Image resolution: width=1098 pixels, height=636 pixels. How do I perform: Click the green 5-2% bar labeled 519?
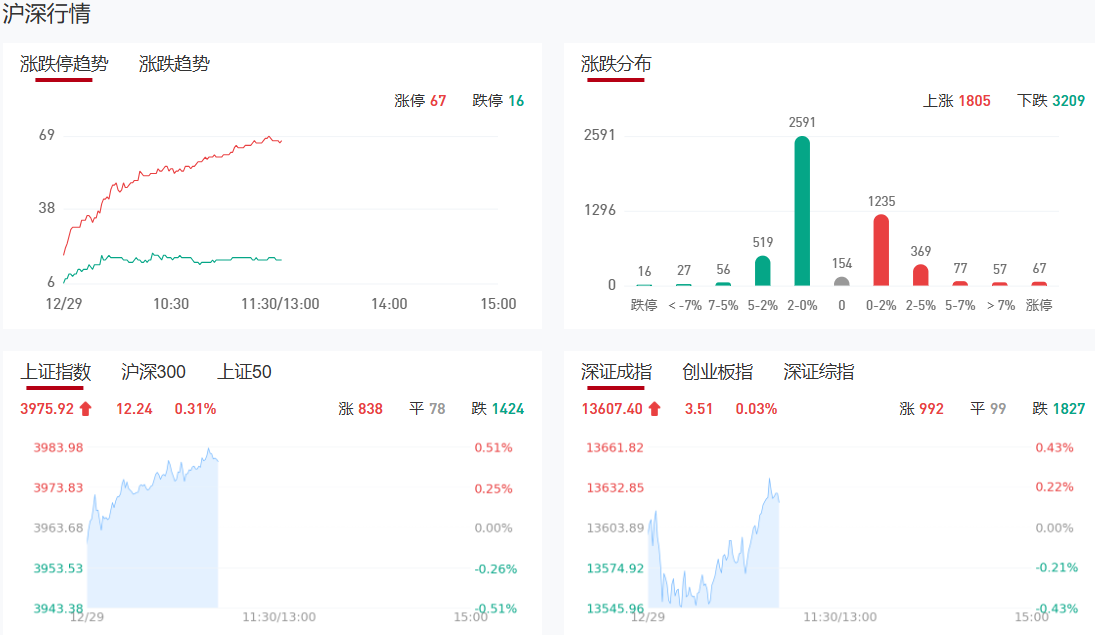click(x=762, y=271)
